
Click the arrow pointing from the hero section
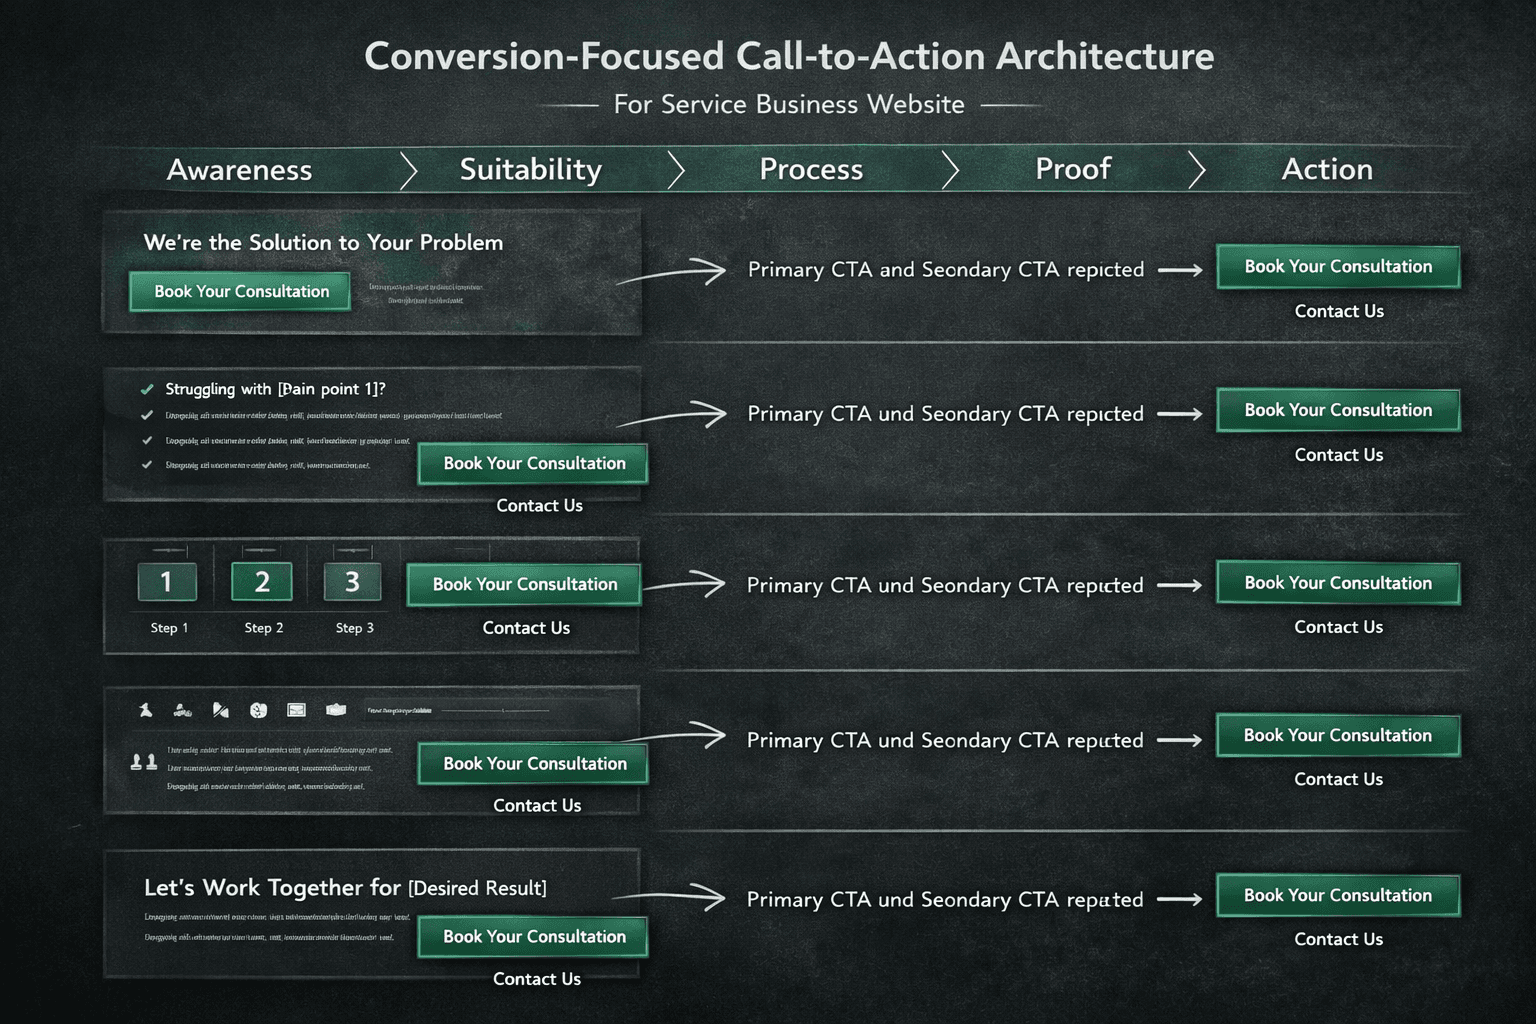pos(672,273)
